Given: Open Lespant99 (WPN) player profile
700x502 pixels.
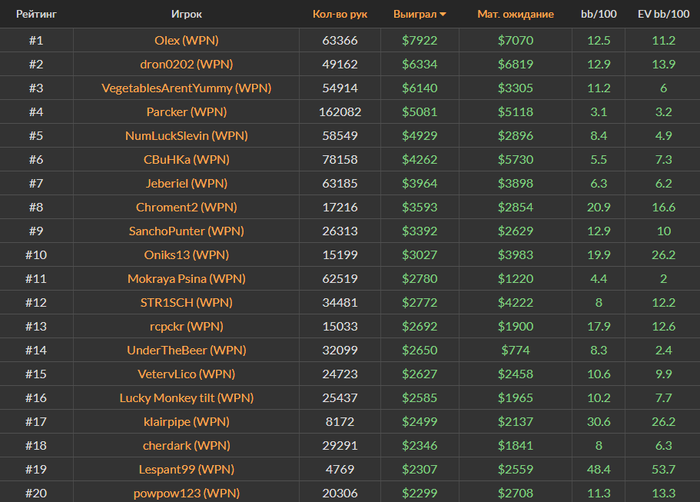Looking at the screenshot, I should (187, 469).
